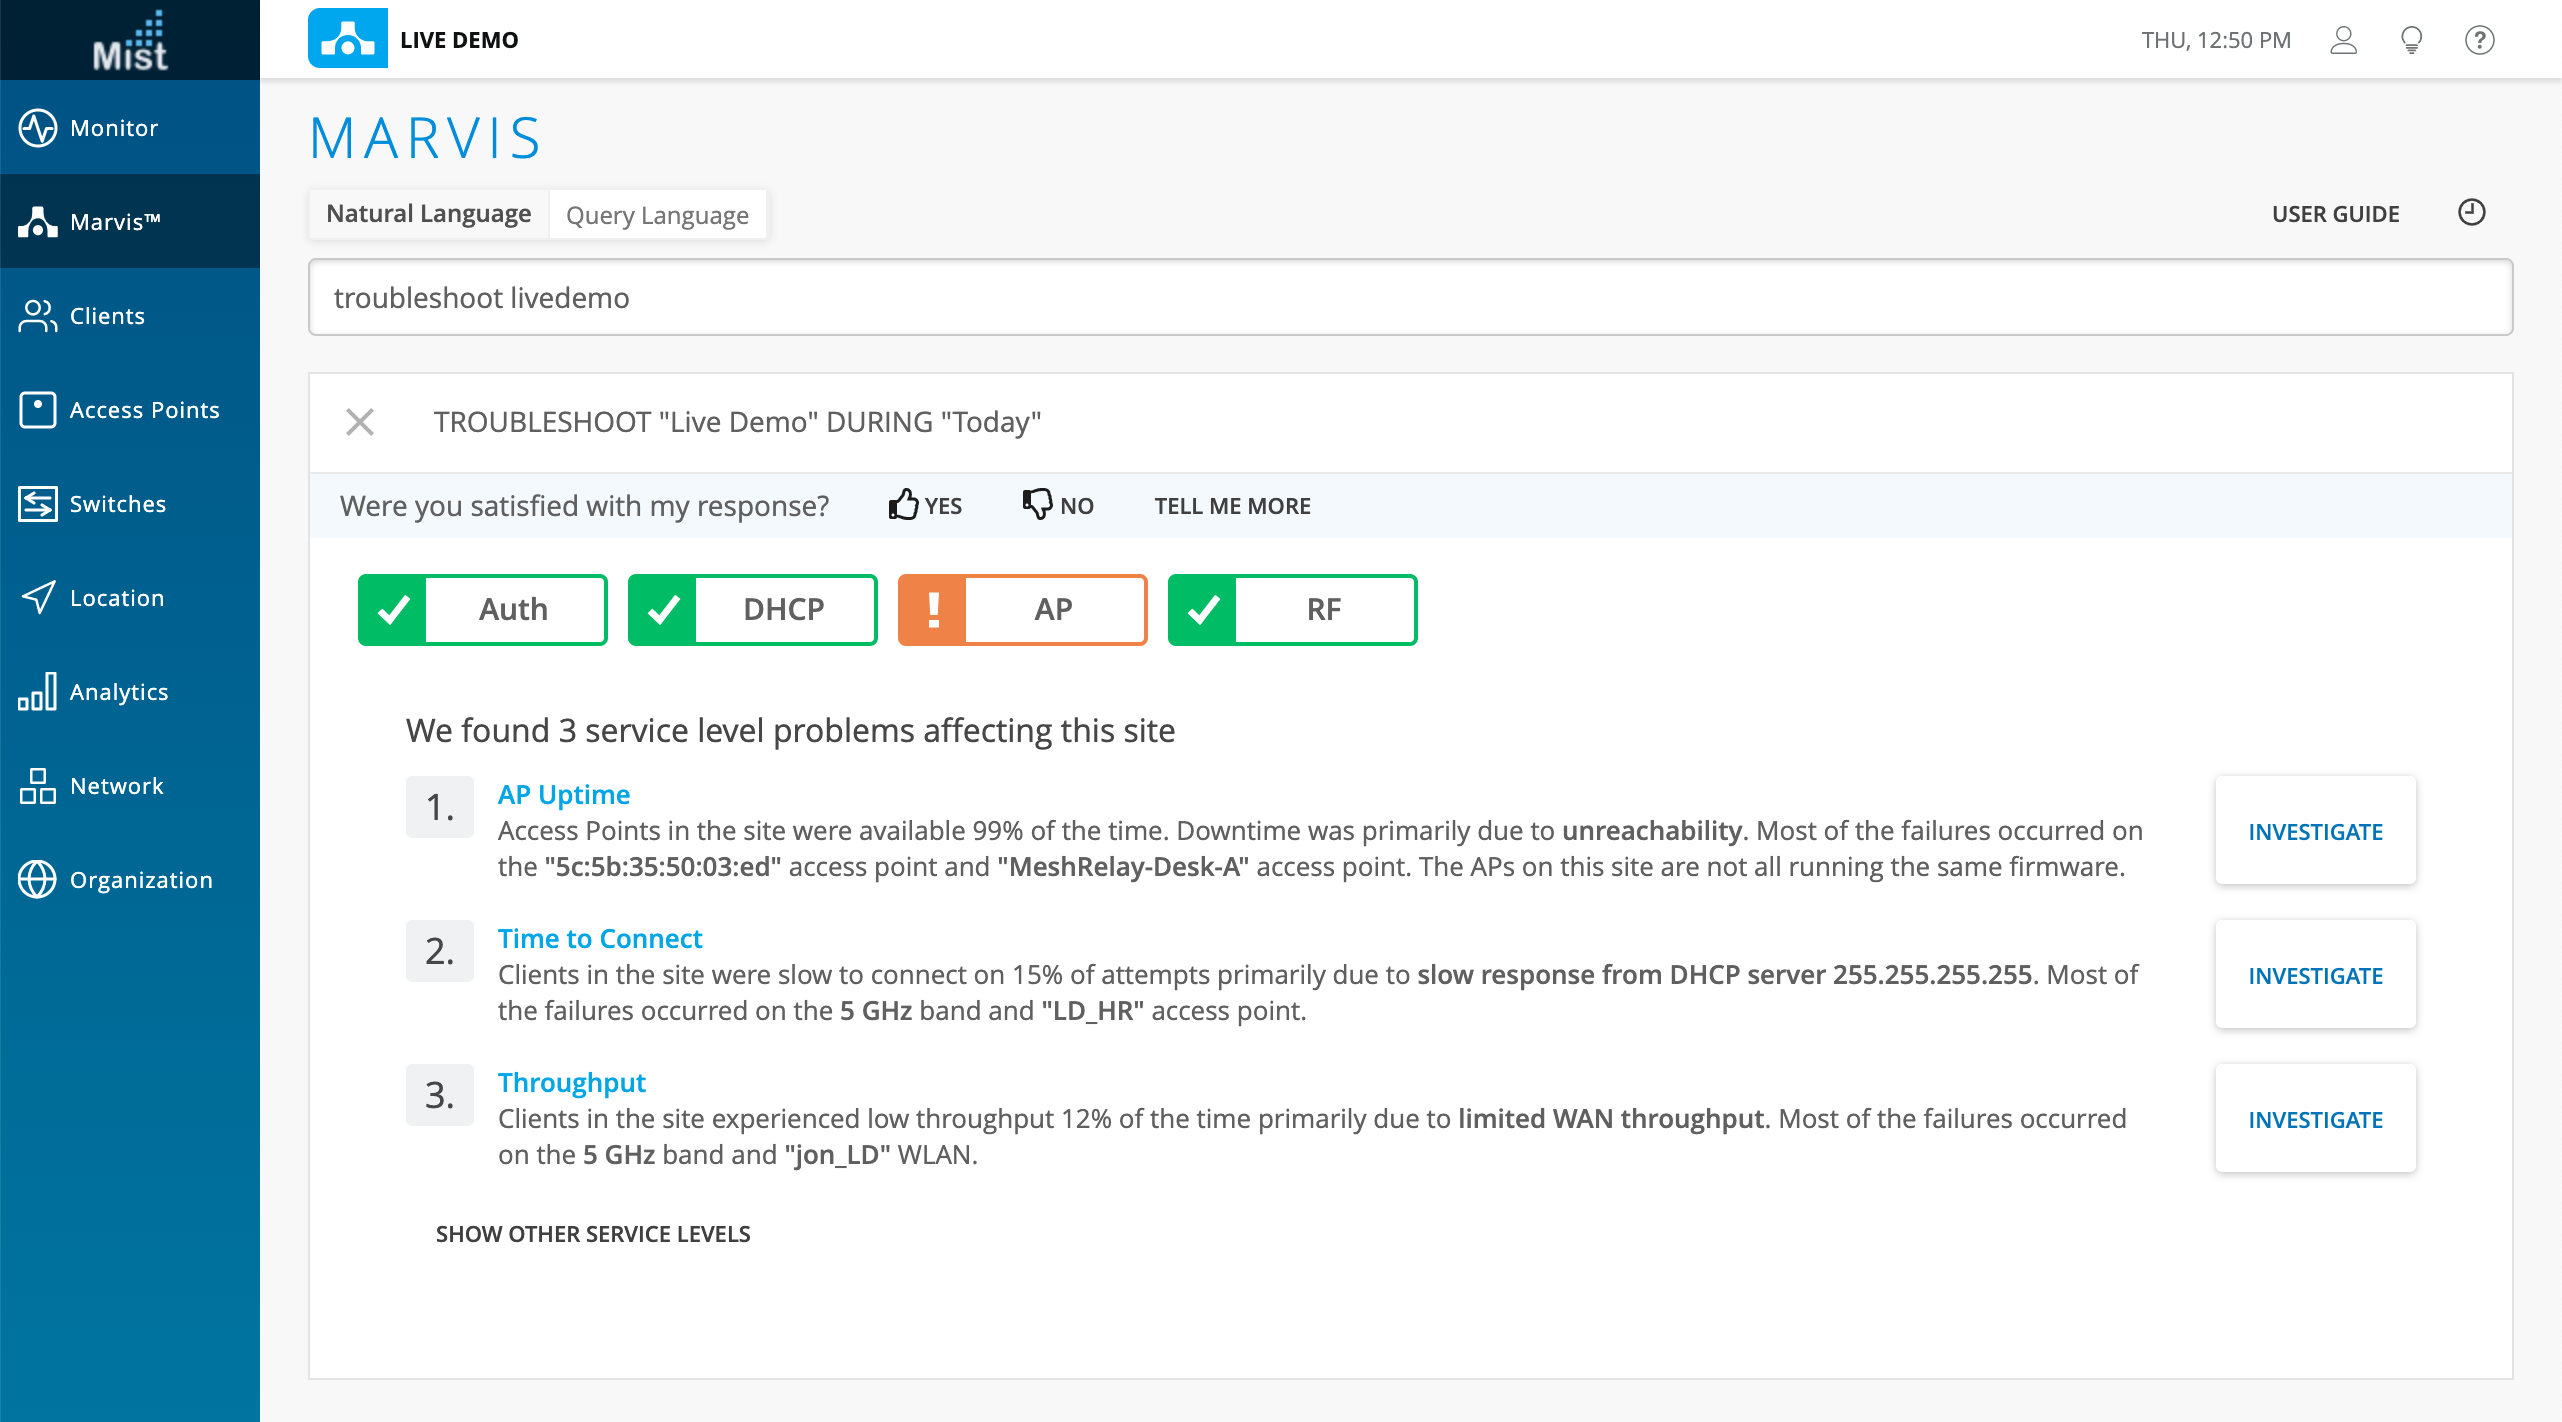
Task: Open Access Points from sidebar
Action: (x=144, y=410)
